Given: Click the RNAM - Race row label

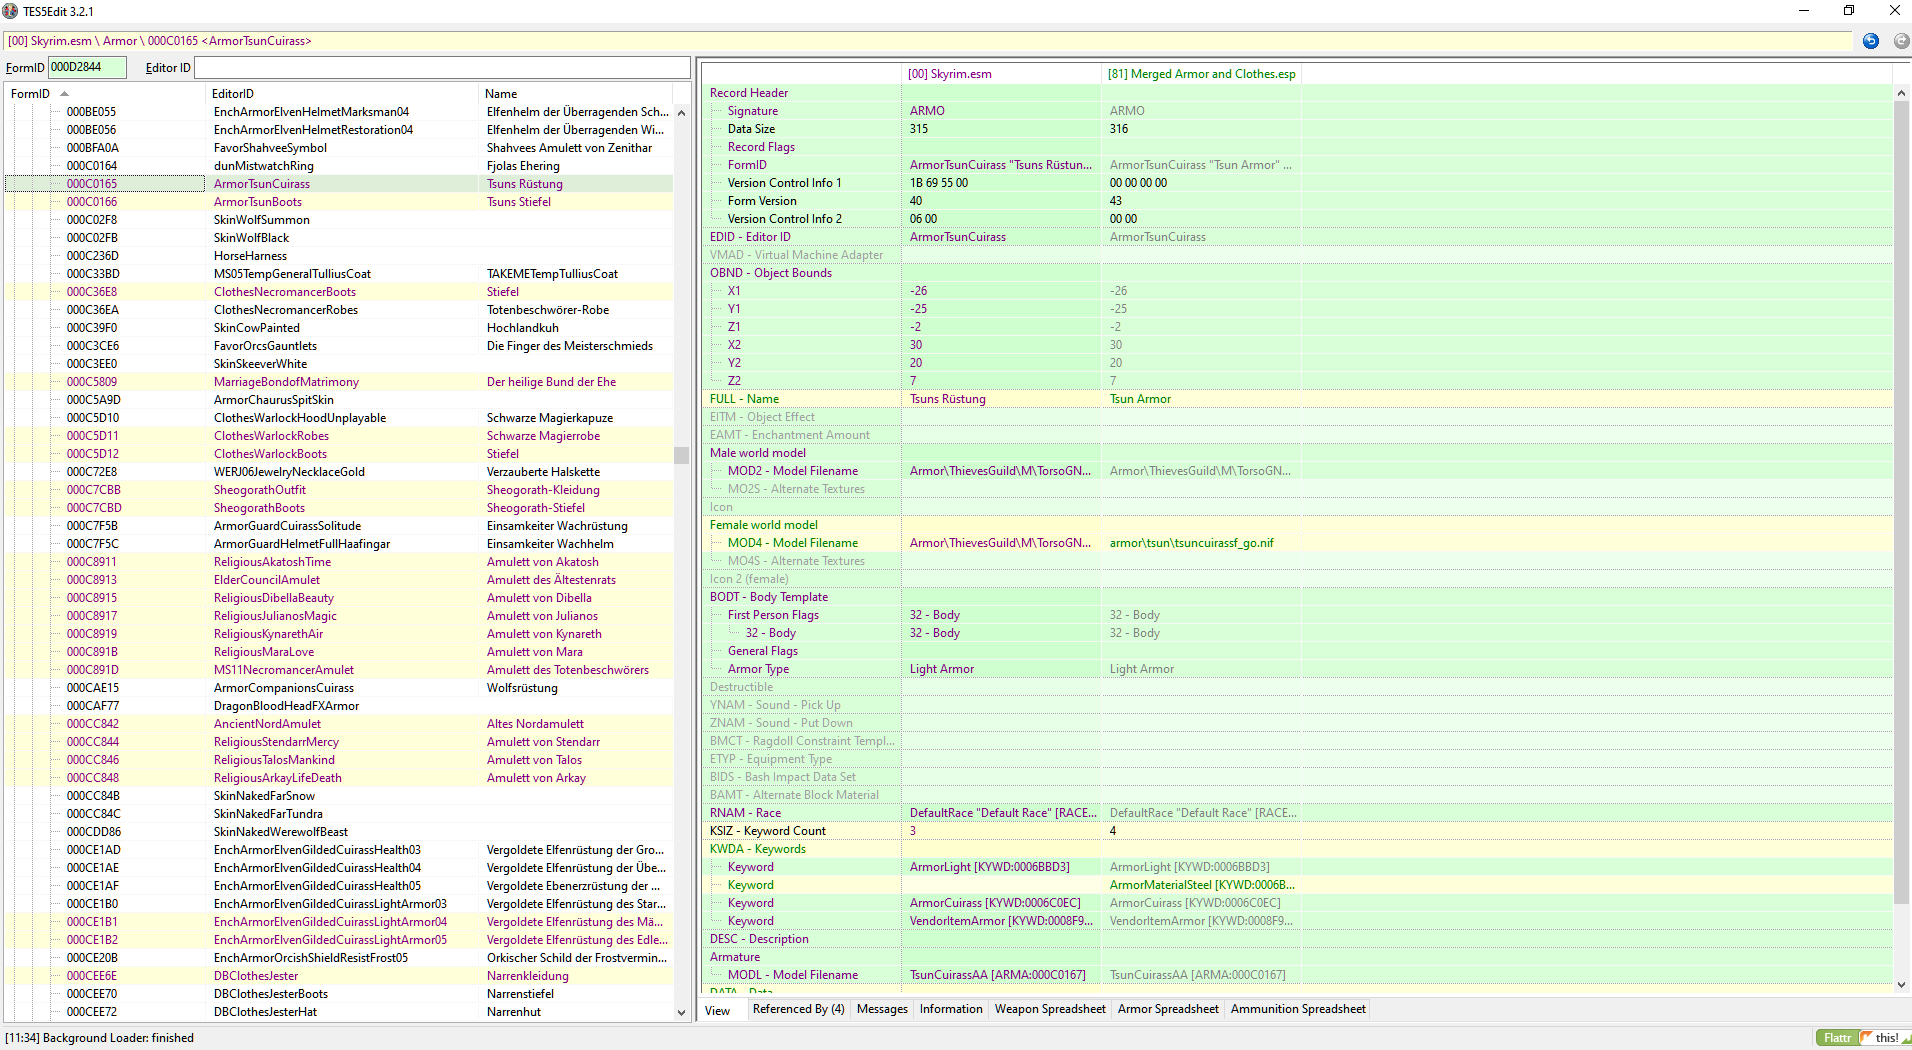Looking at the screenshot, I should tap(745, 813).
